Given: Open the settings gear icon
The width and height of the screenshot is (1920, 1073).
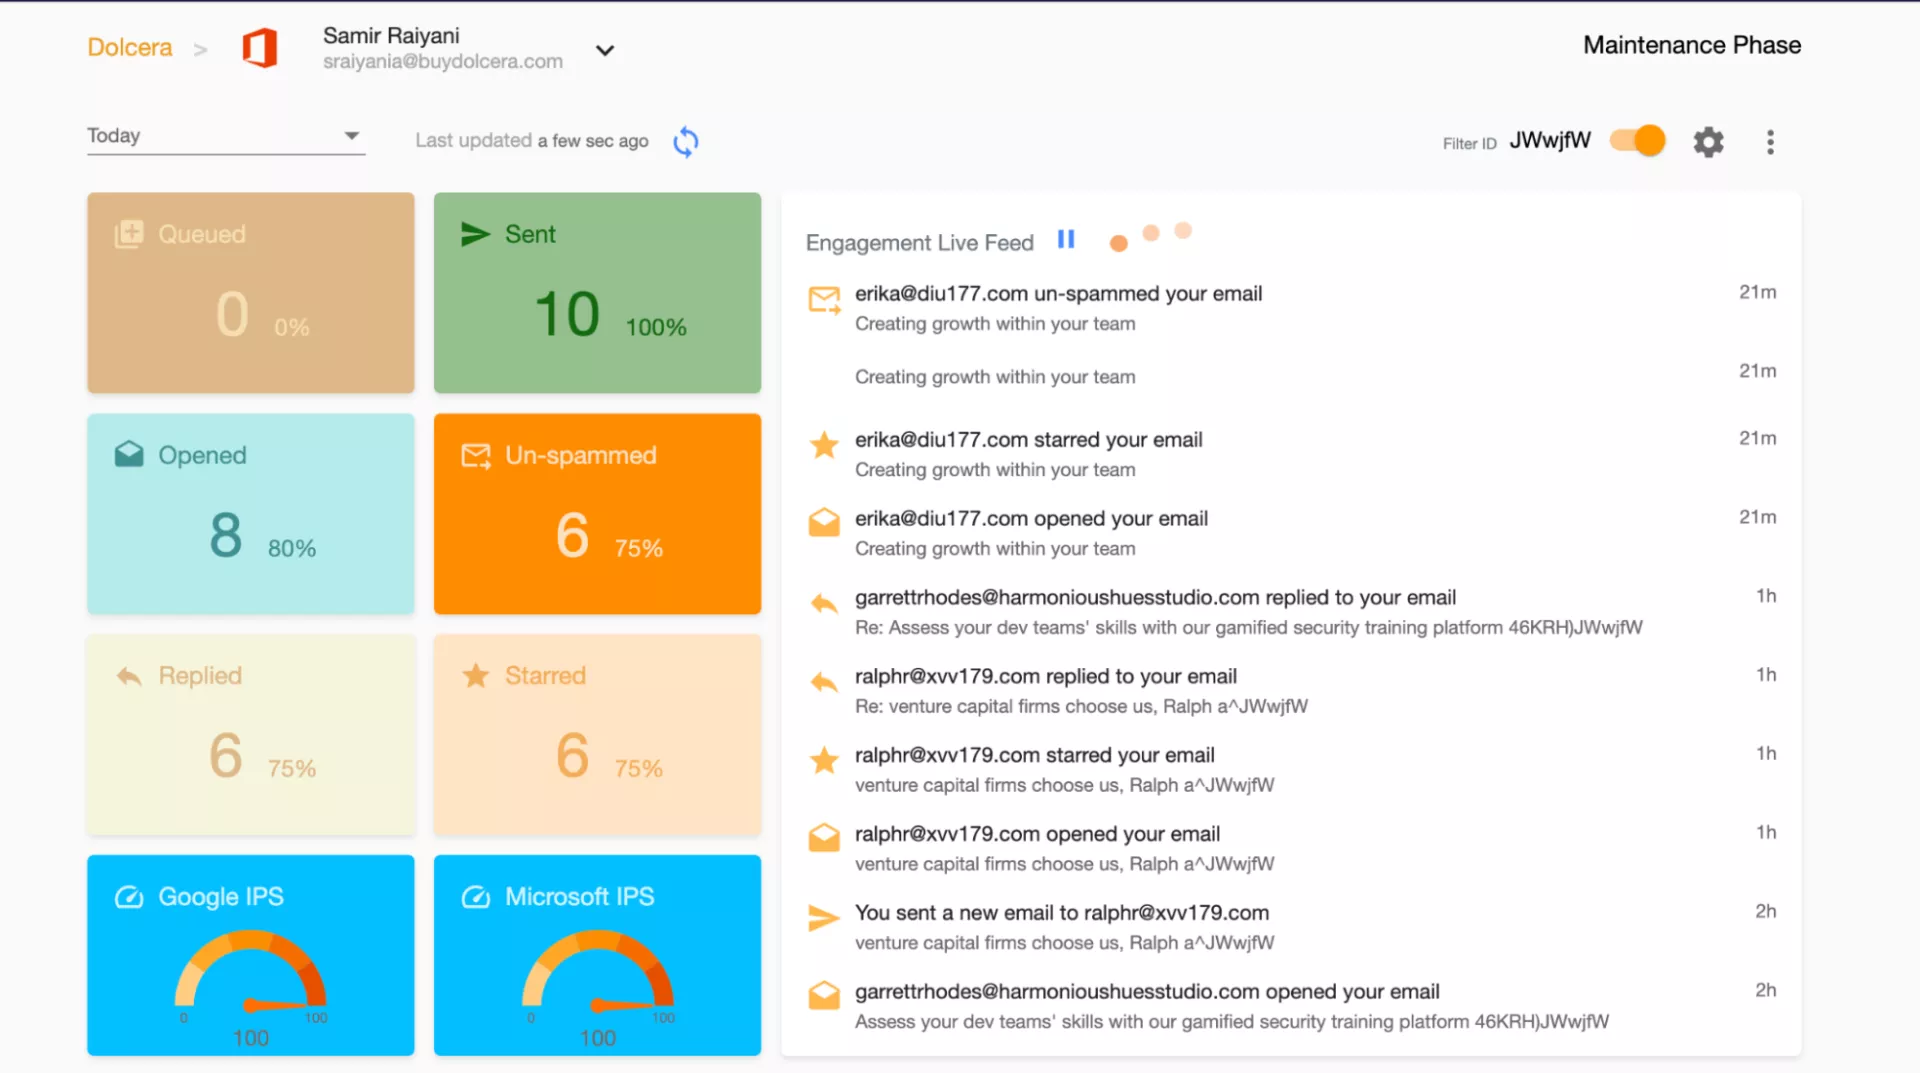Looking at the screenshot, I should 1708,142.
